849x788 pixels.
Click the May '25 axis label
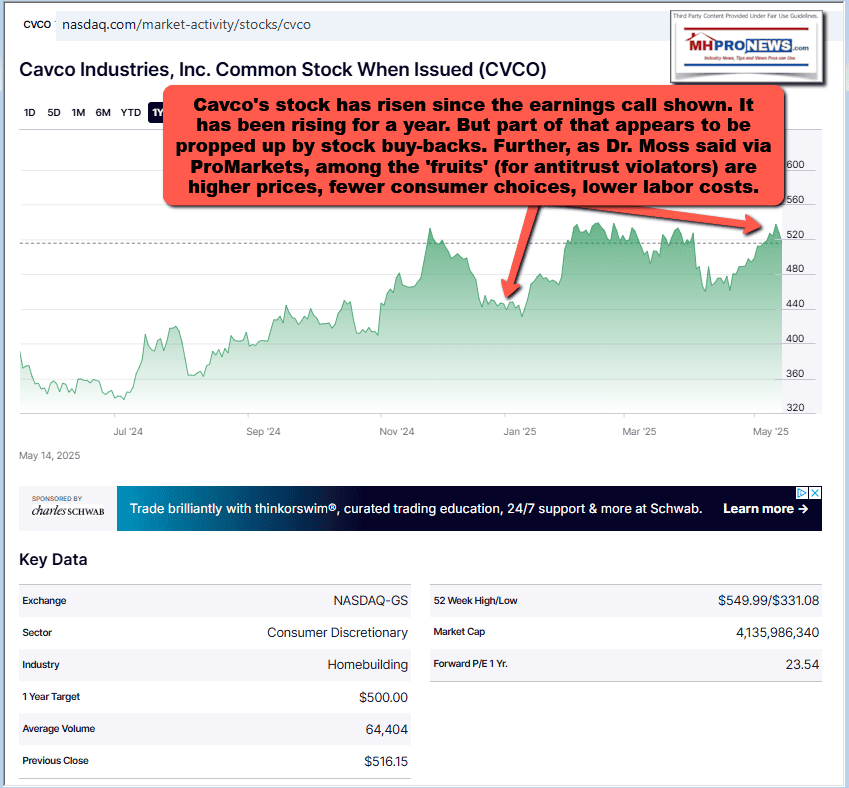click(x=771, y=432)
